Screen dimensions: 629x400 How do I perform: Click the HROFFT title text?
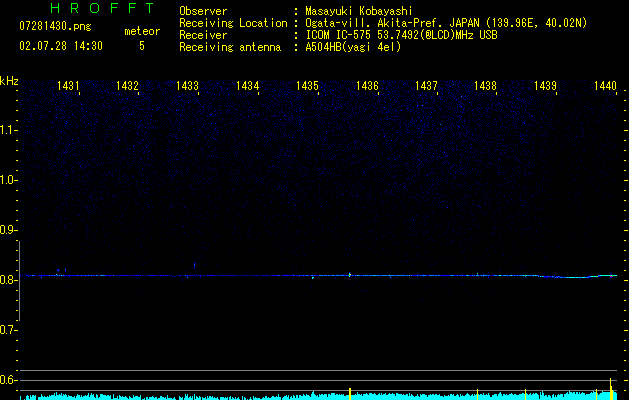[102, 8]
